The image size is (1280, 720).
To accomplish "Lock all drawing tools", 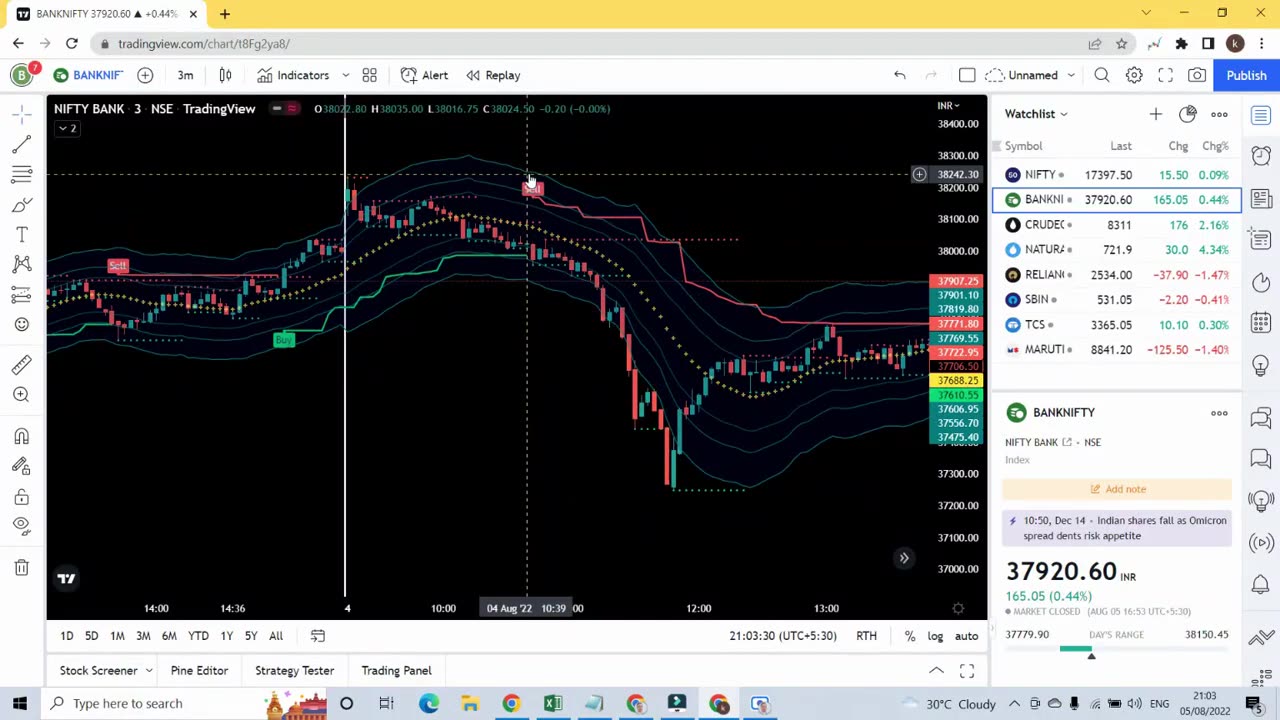I will click(x=21, y=497).
